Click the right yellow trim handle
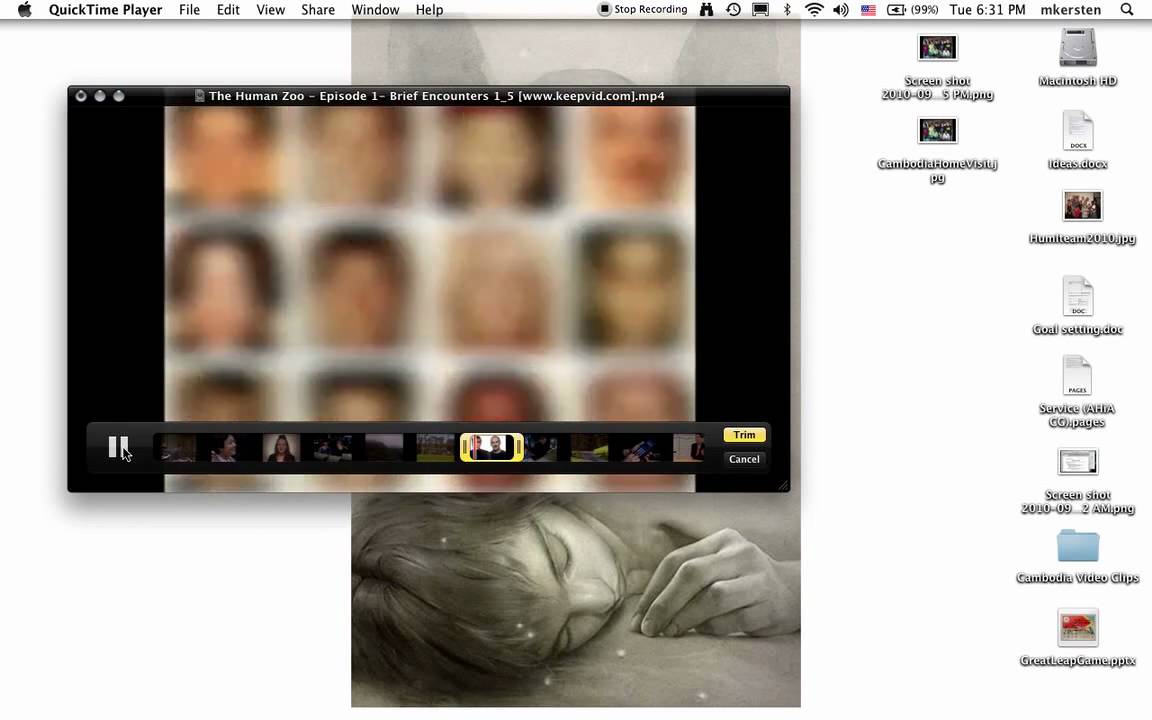This screenshot has width=1152, height=720. 519,447
